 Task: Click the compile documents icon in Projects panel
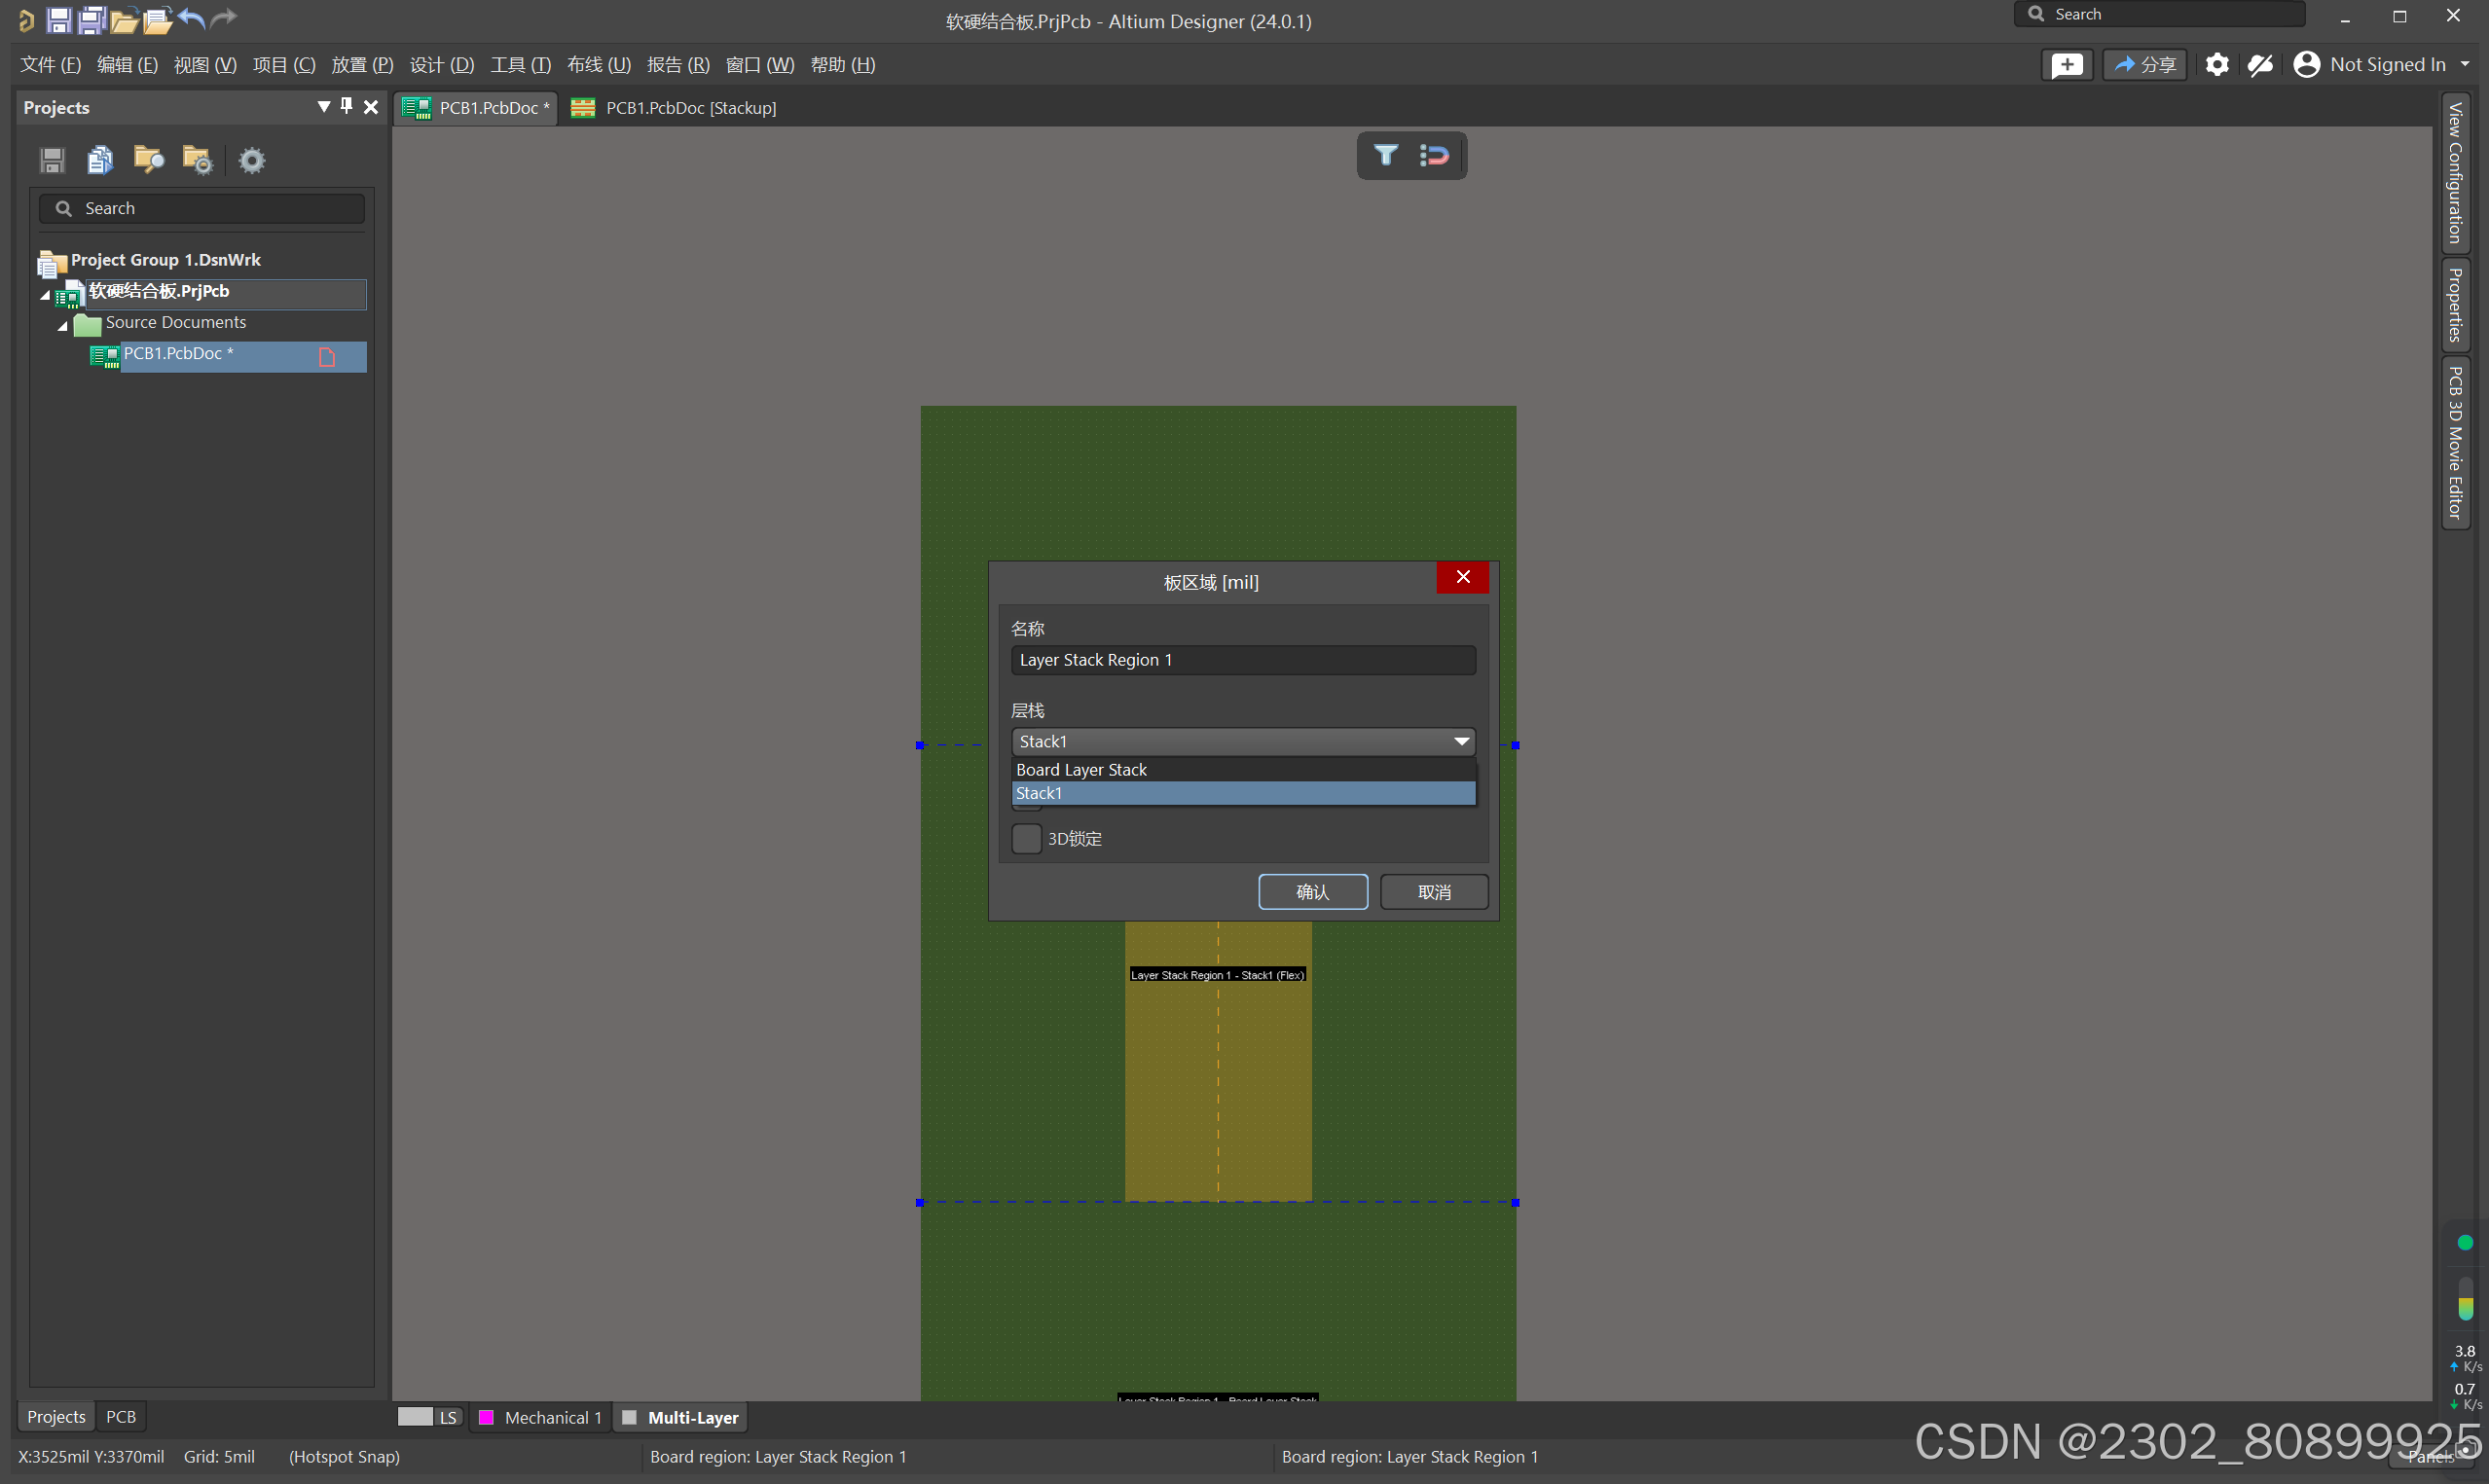click(x=100, y=160)
